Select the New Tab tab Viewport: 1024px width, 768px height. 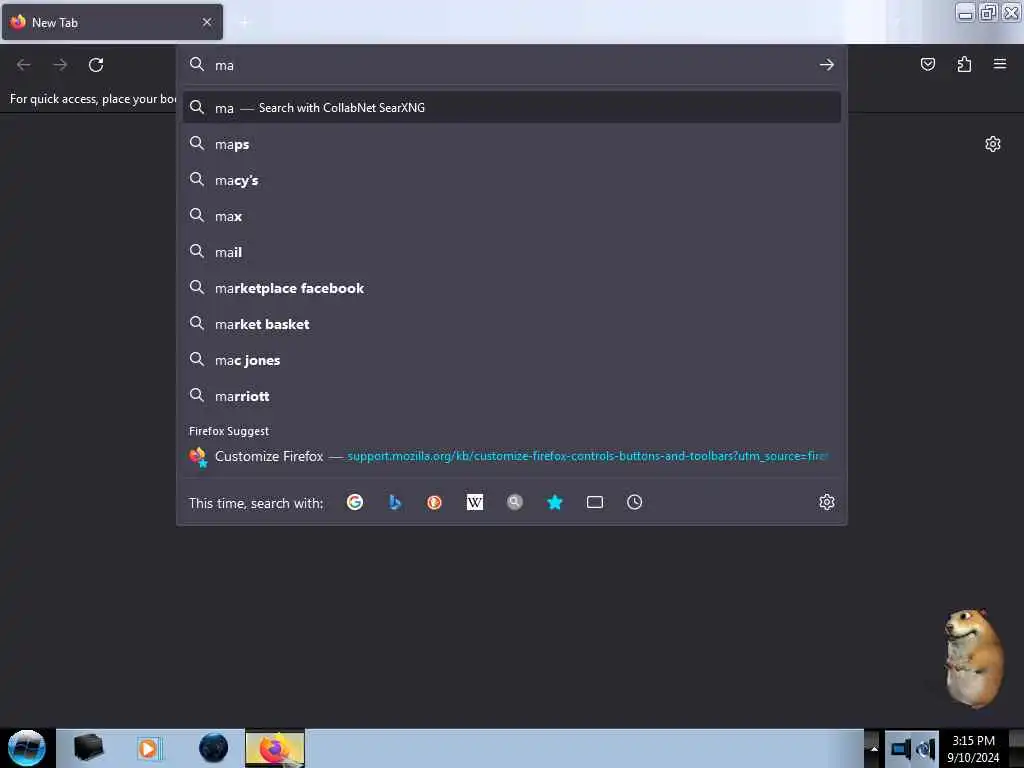click(112, 22)
